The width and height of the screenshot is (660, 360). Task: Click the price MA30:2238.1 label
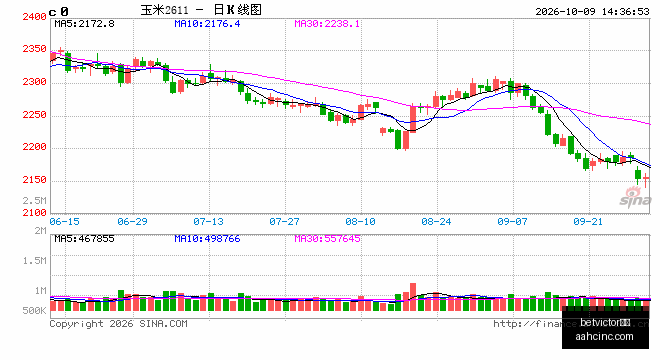point(327,24)
